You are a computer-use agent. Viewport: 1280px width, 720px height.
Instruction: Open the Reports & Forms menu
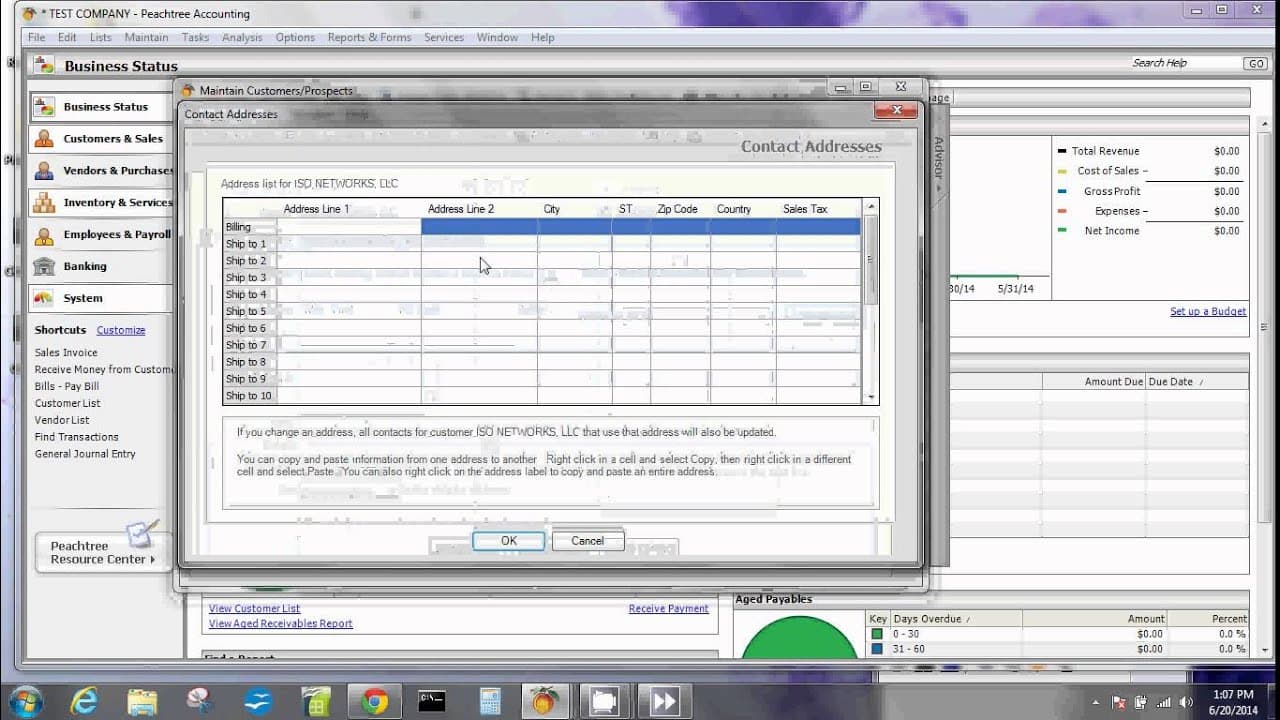[x=369, y=37]
